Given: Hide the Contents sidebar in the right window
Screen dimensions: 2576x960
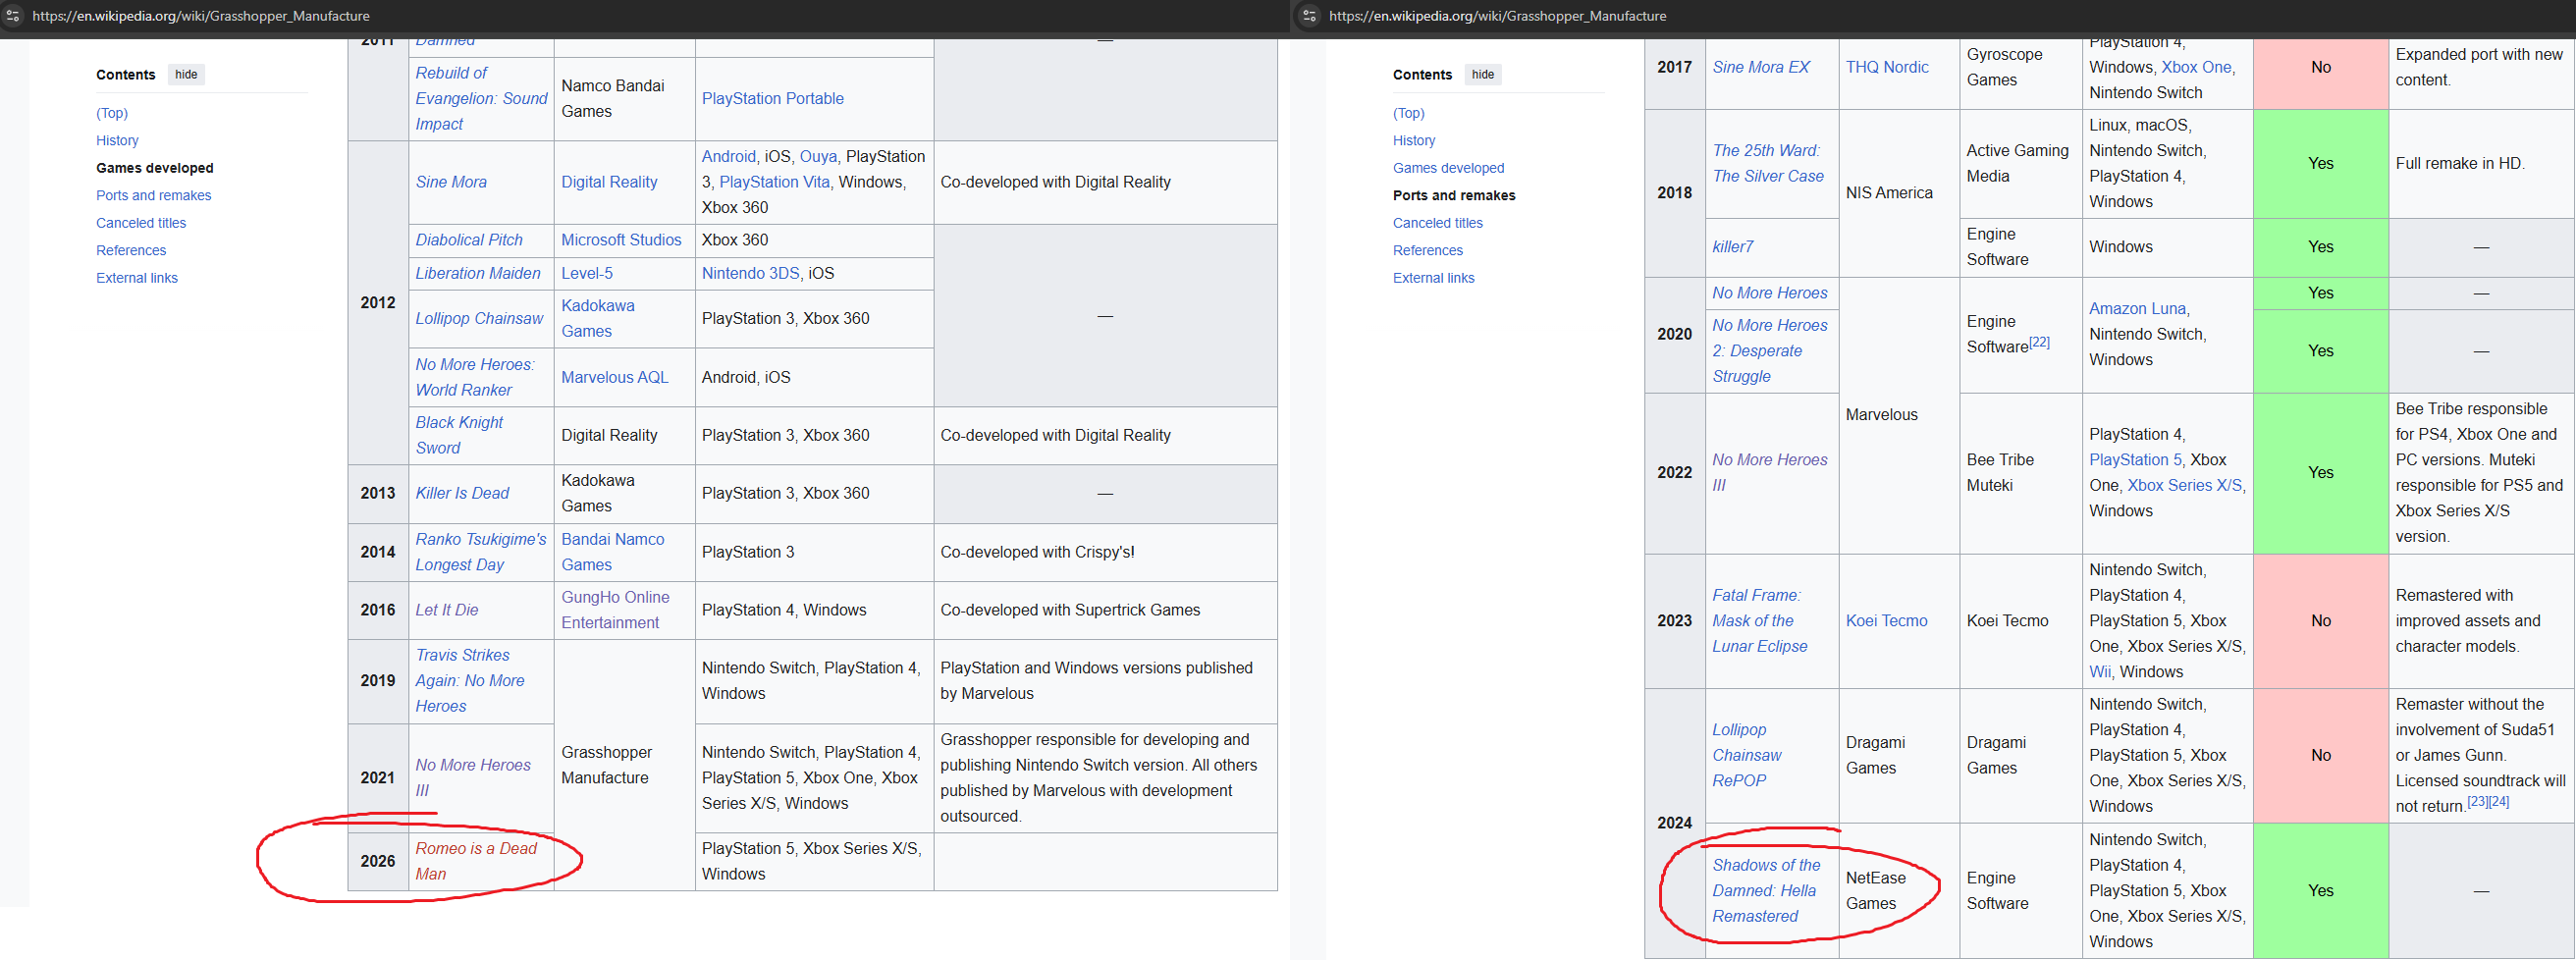Looking at the screenshot, I should (x=1483, y=74).
